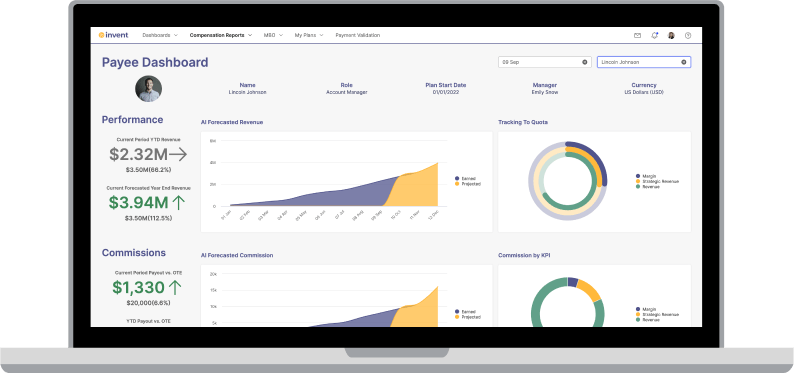Clear the 09 Sep period field
794x374 pixels.
pos(584,62)
